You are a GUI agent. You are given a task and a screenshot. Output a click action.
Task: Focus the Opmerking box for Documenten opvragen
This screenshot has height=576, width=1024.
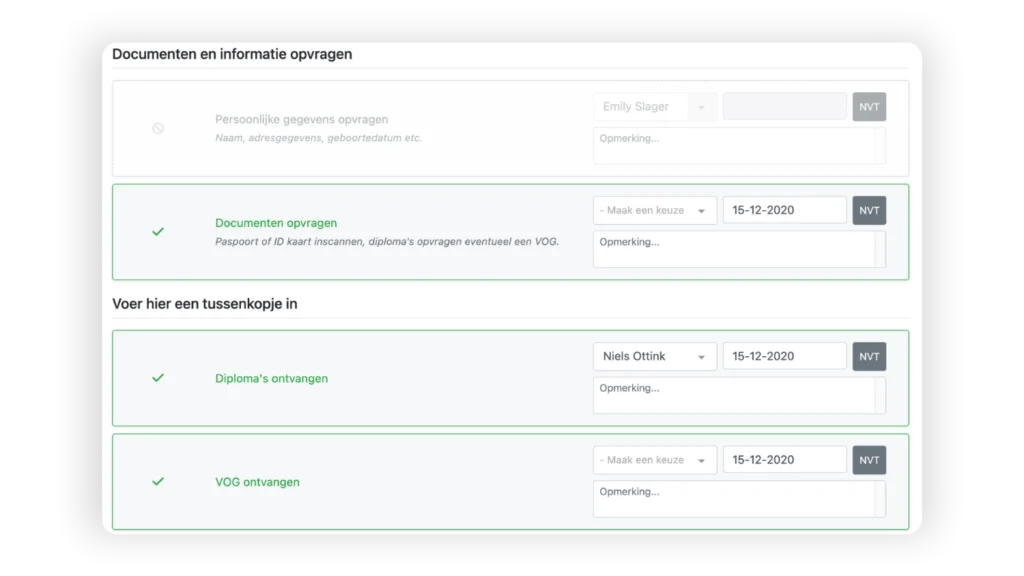[x=734, y=250]
